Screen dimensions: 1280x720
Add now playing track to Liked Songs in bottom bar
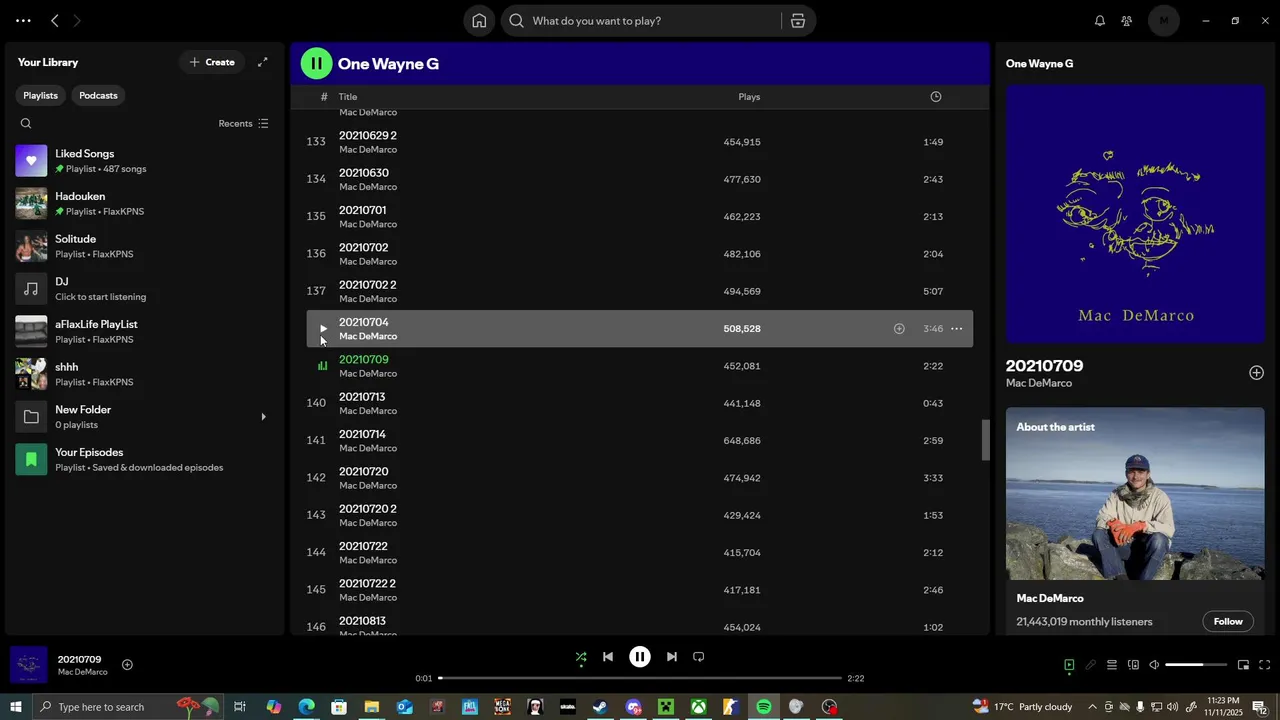[x=127, y=665]
